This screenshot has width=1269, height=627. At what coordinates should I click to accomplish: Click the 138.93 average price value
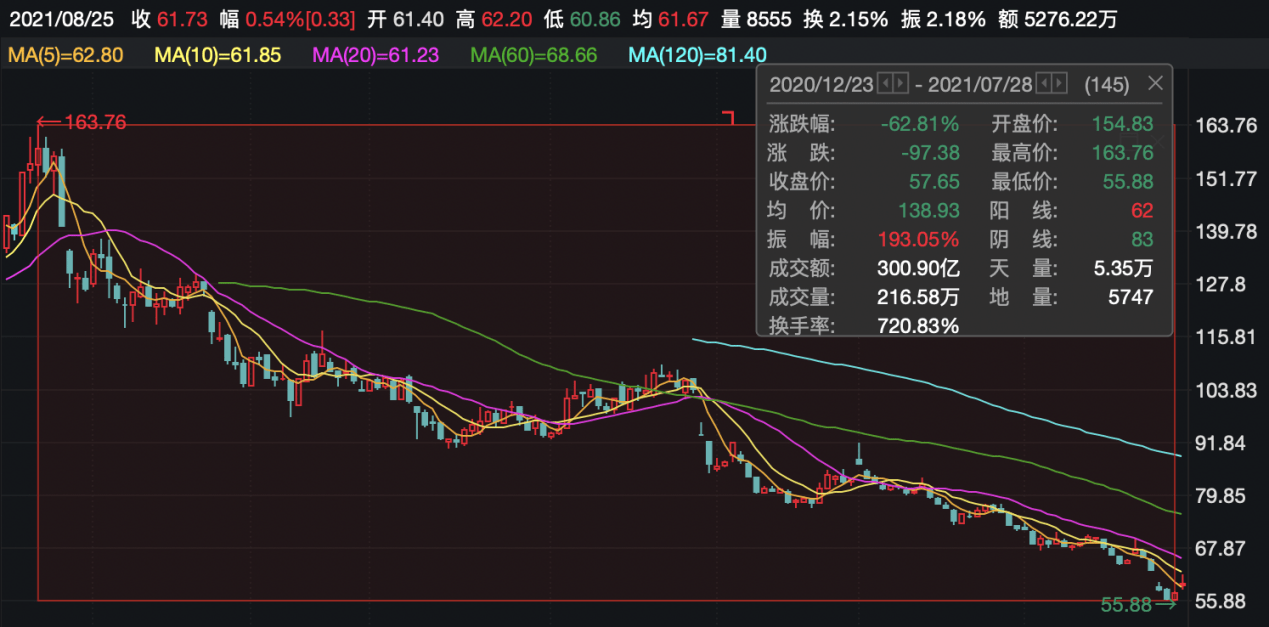point(927,211)
